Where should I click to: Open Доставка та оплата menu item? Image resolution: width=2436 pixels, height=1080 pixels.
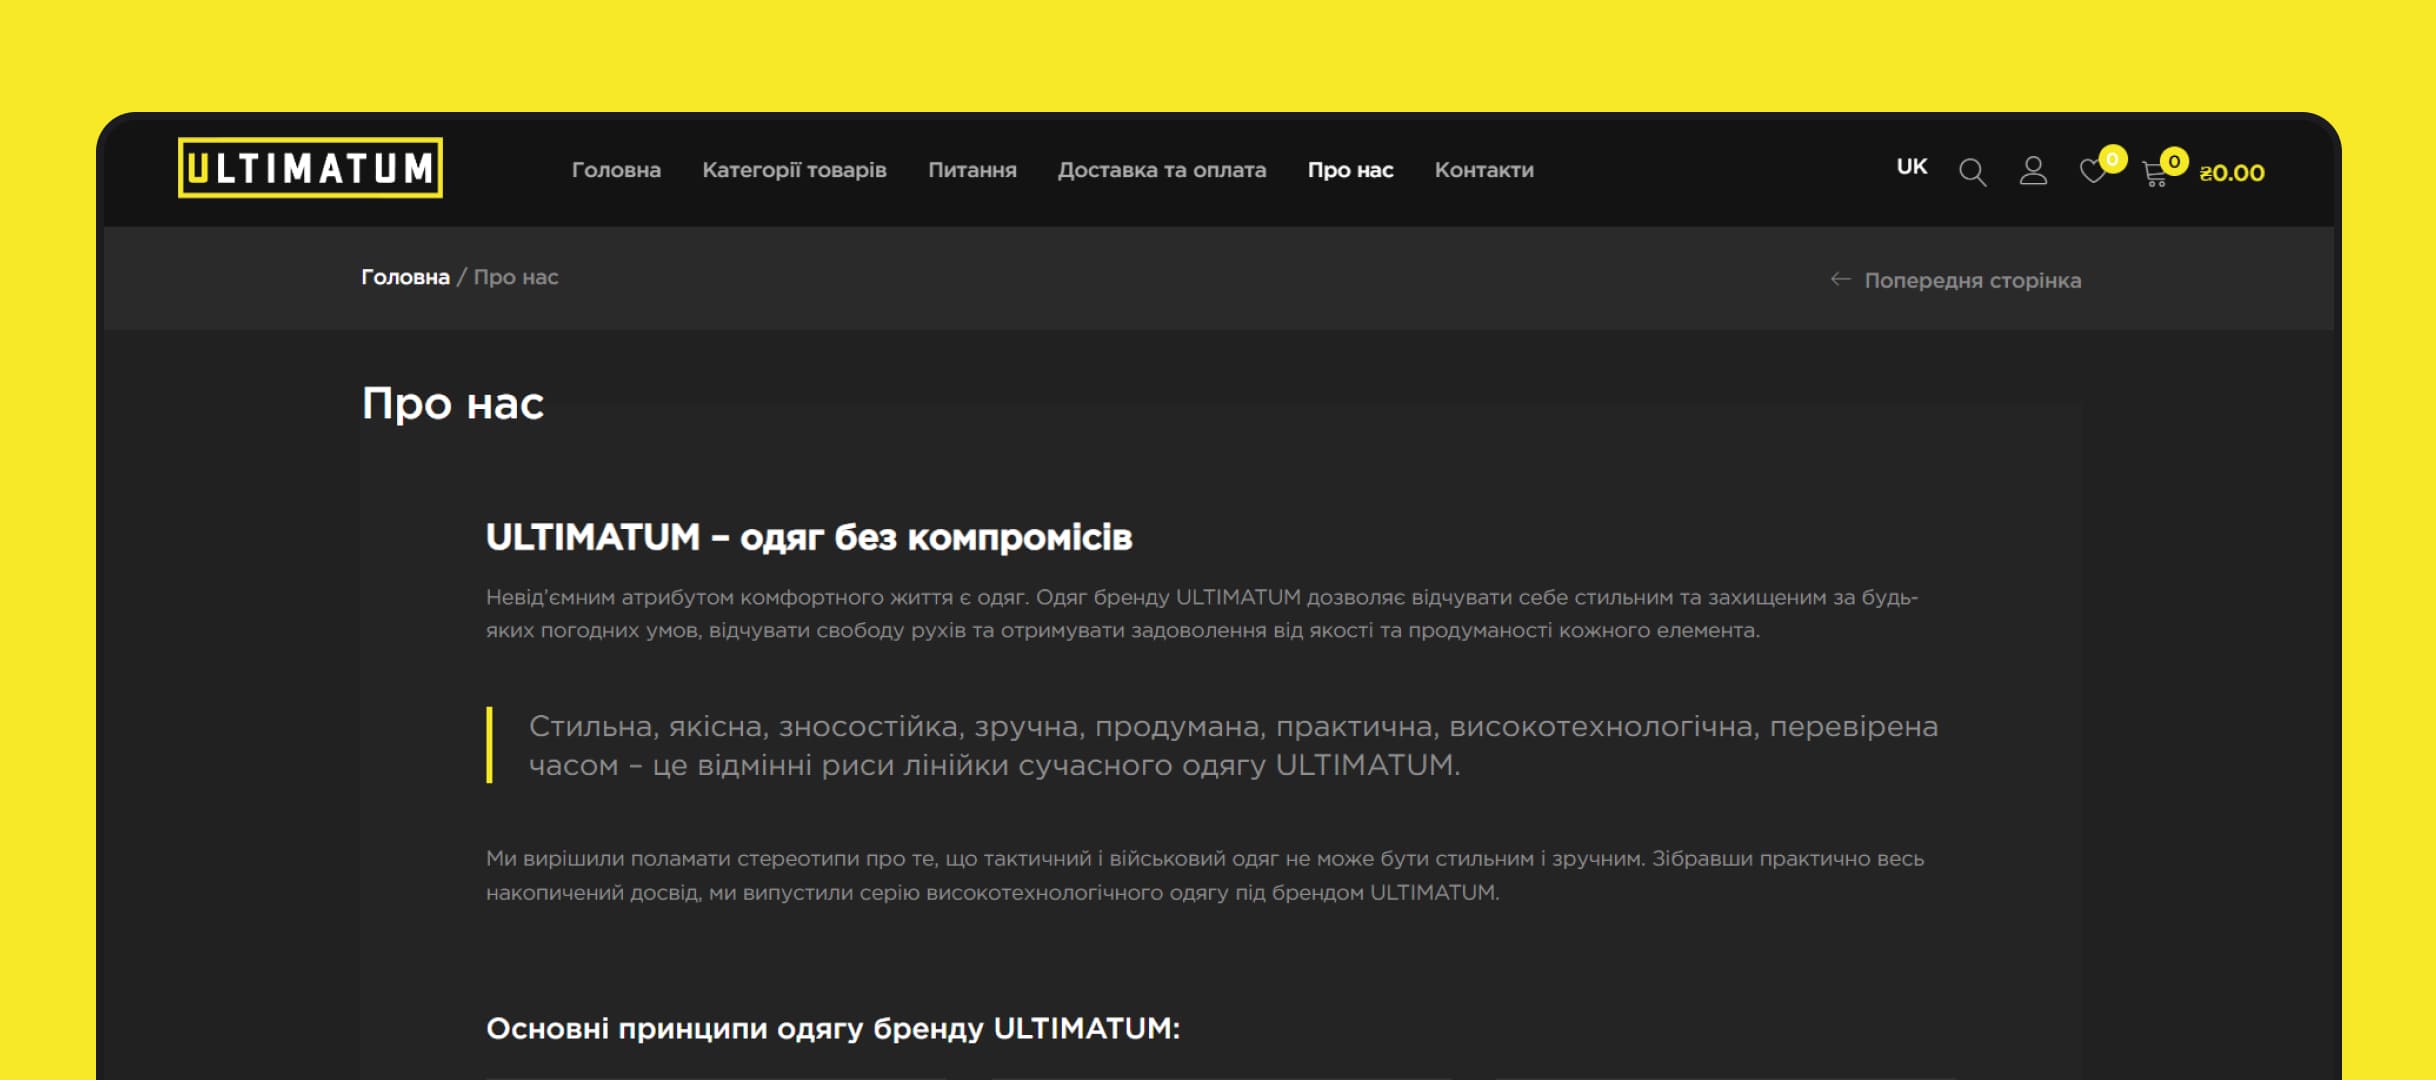[1162, 170]
